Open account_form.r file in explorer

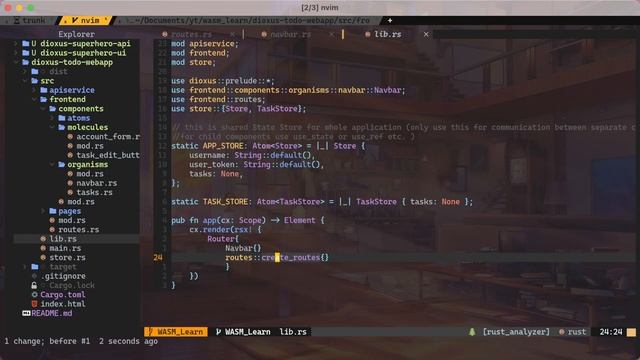click(108, 137)
